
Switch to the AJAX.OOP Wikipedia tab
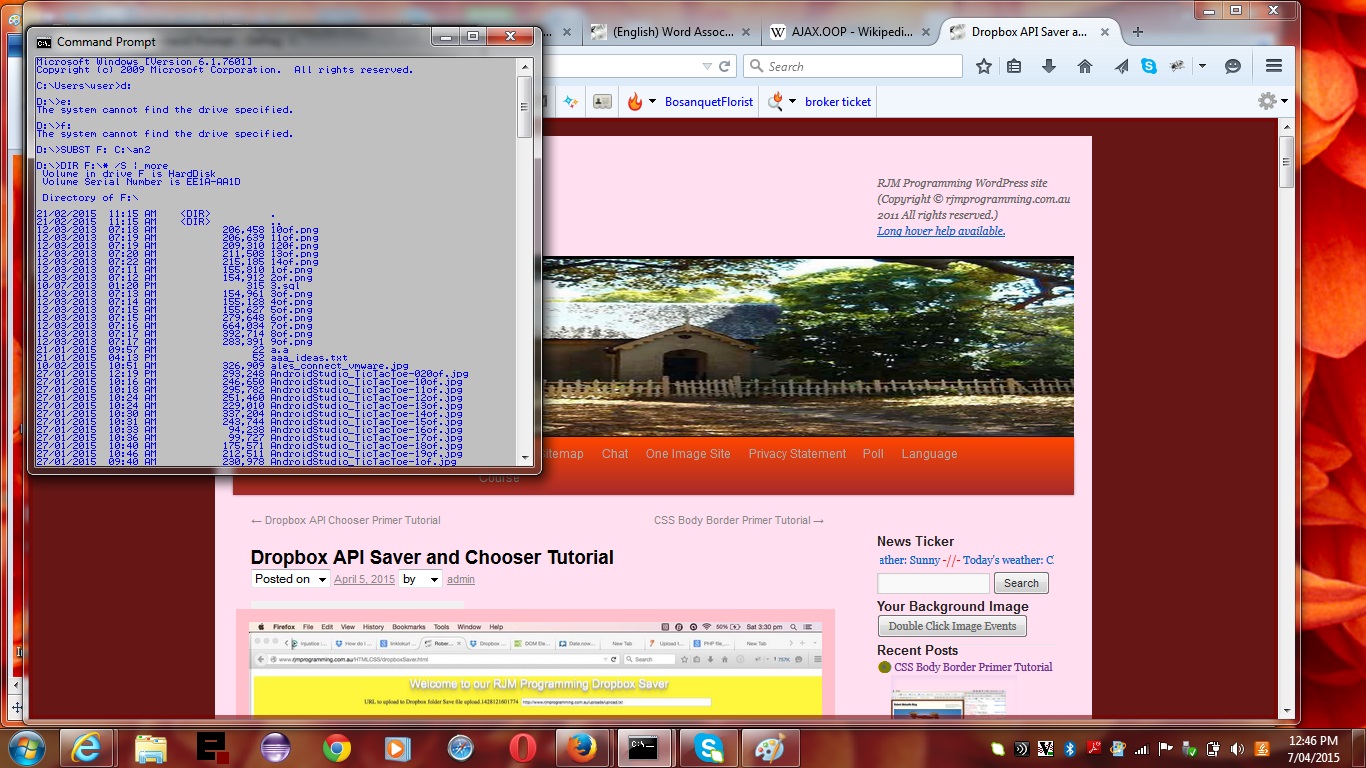pos(850,32)
